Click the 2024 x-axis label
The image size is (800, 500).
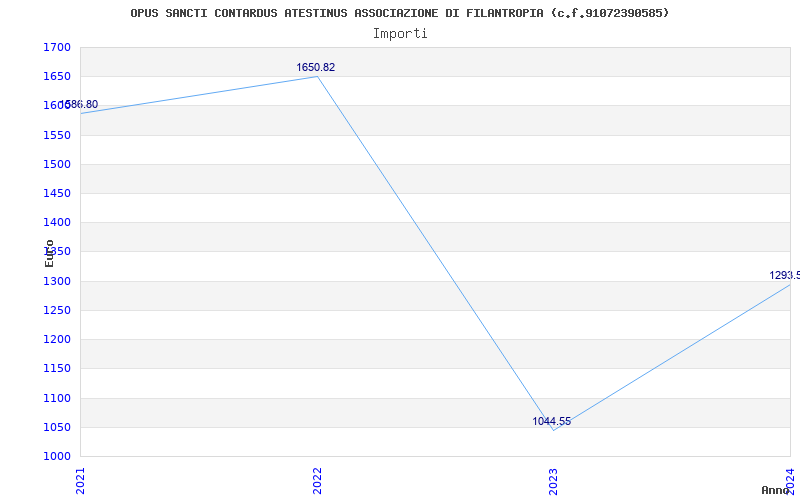(x=790, y=481)
